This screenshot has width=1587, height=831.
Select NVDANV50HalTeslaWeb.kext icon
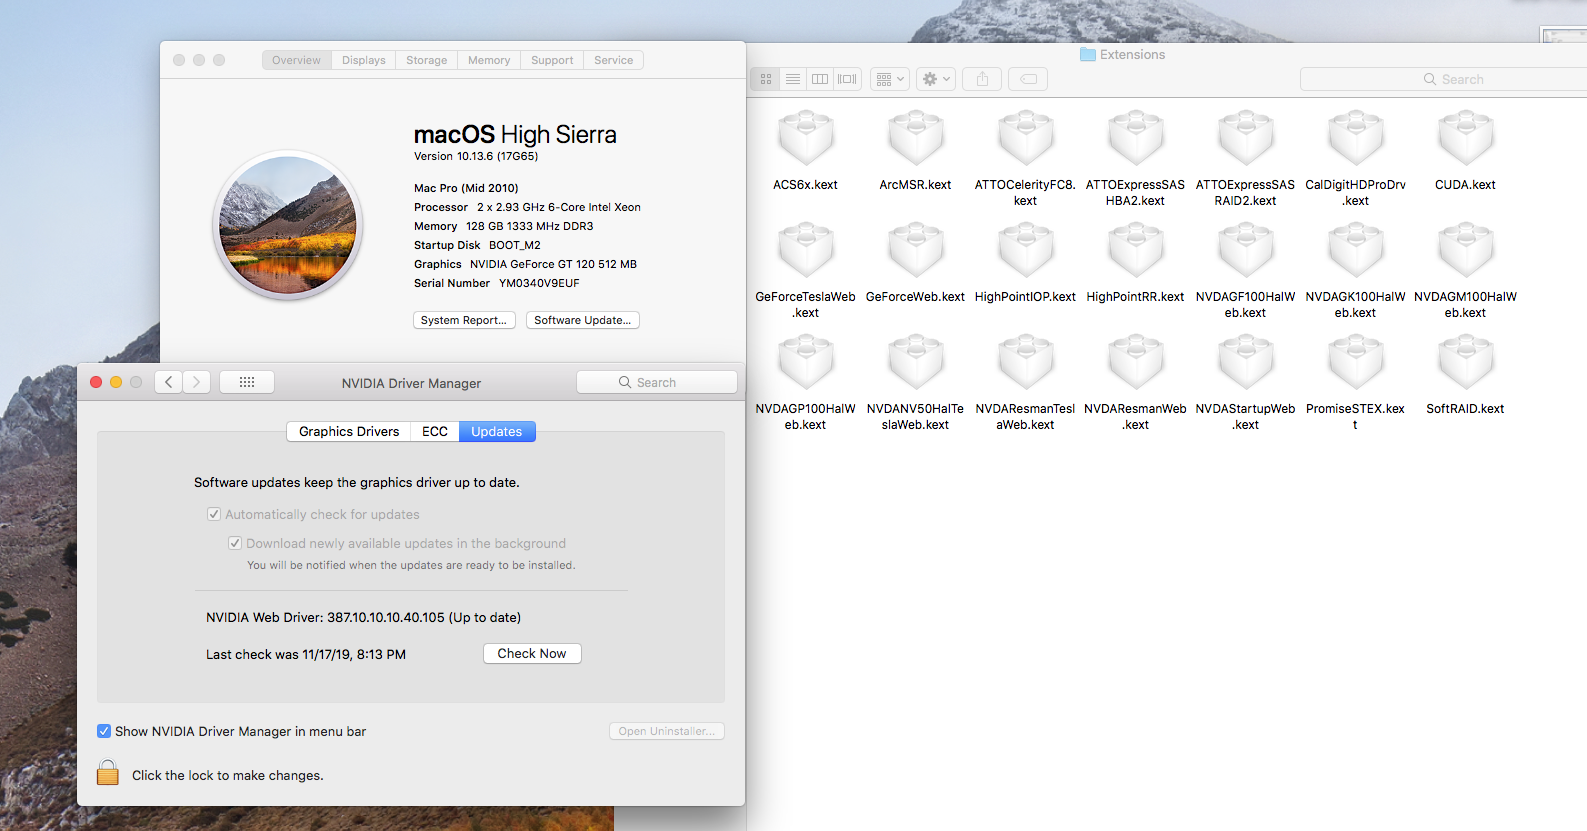[916, 362]
